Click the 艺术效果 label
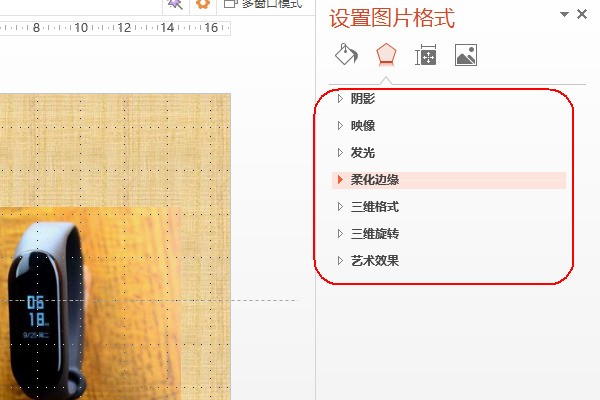 click(375, 261)
